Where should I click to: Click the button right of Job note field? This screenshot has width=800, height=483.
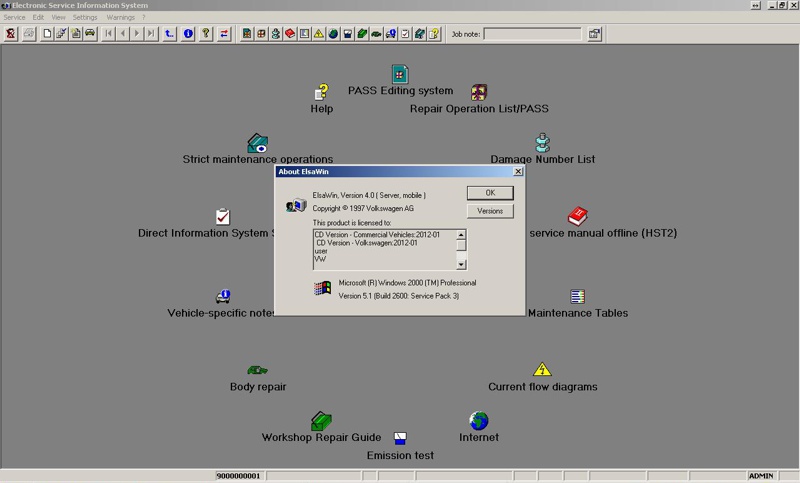594,34
